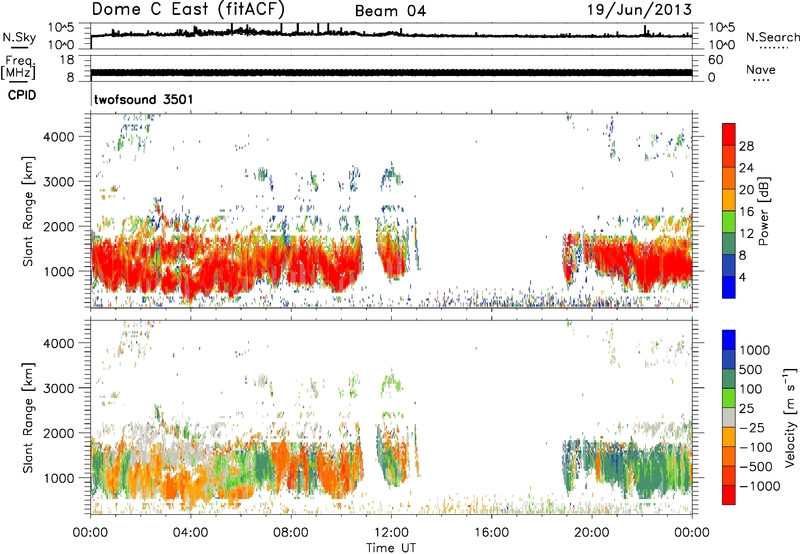Select the "12:00" time tick label
The image size is (800, 554).
pos(391,533)
